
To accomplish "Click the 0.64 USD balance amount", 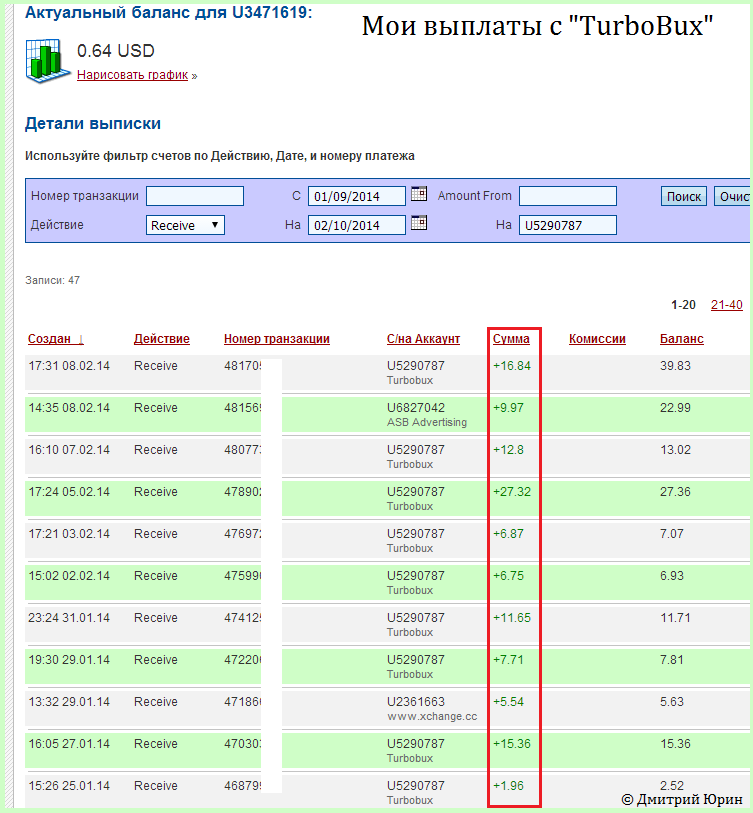I will click(116, 51).
